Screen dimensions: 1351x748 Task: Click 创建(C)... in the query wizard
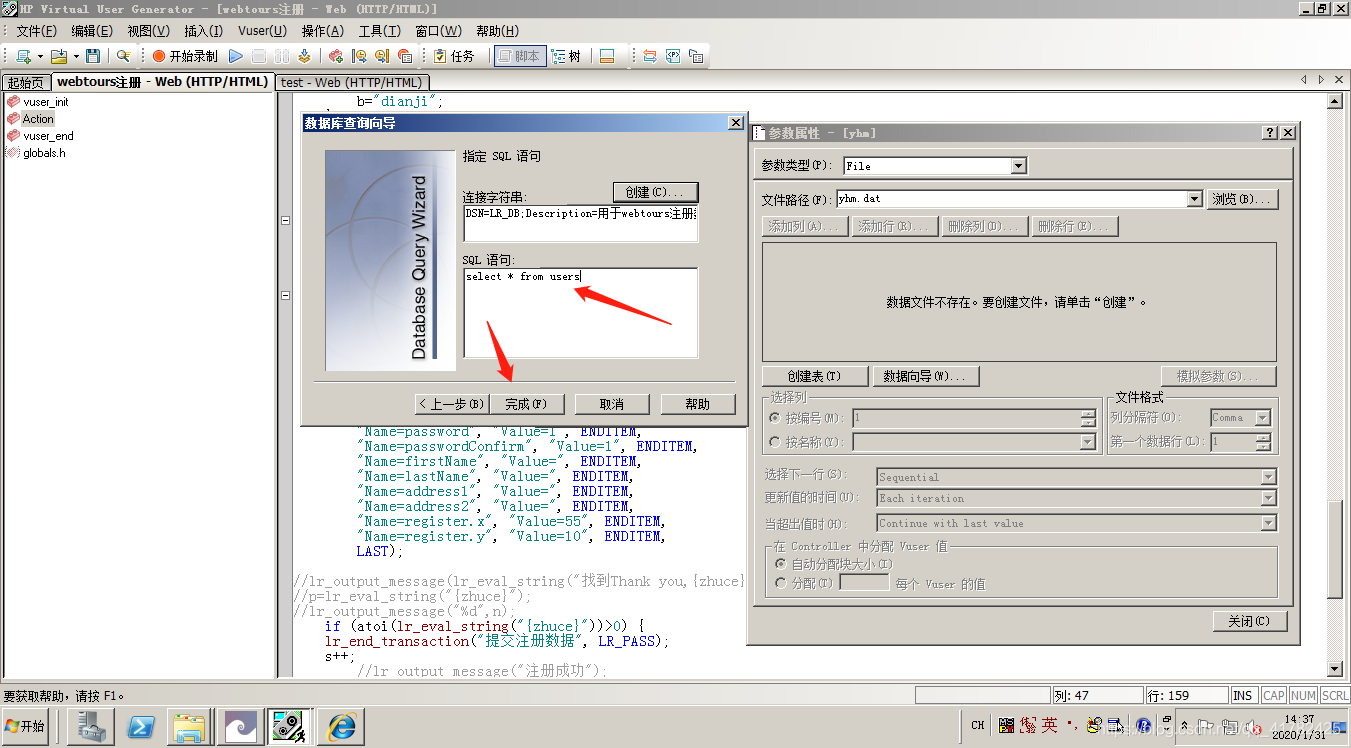[655, 192]
